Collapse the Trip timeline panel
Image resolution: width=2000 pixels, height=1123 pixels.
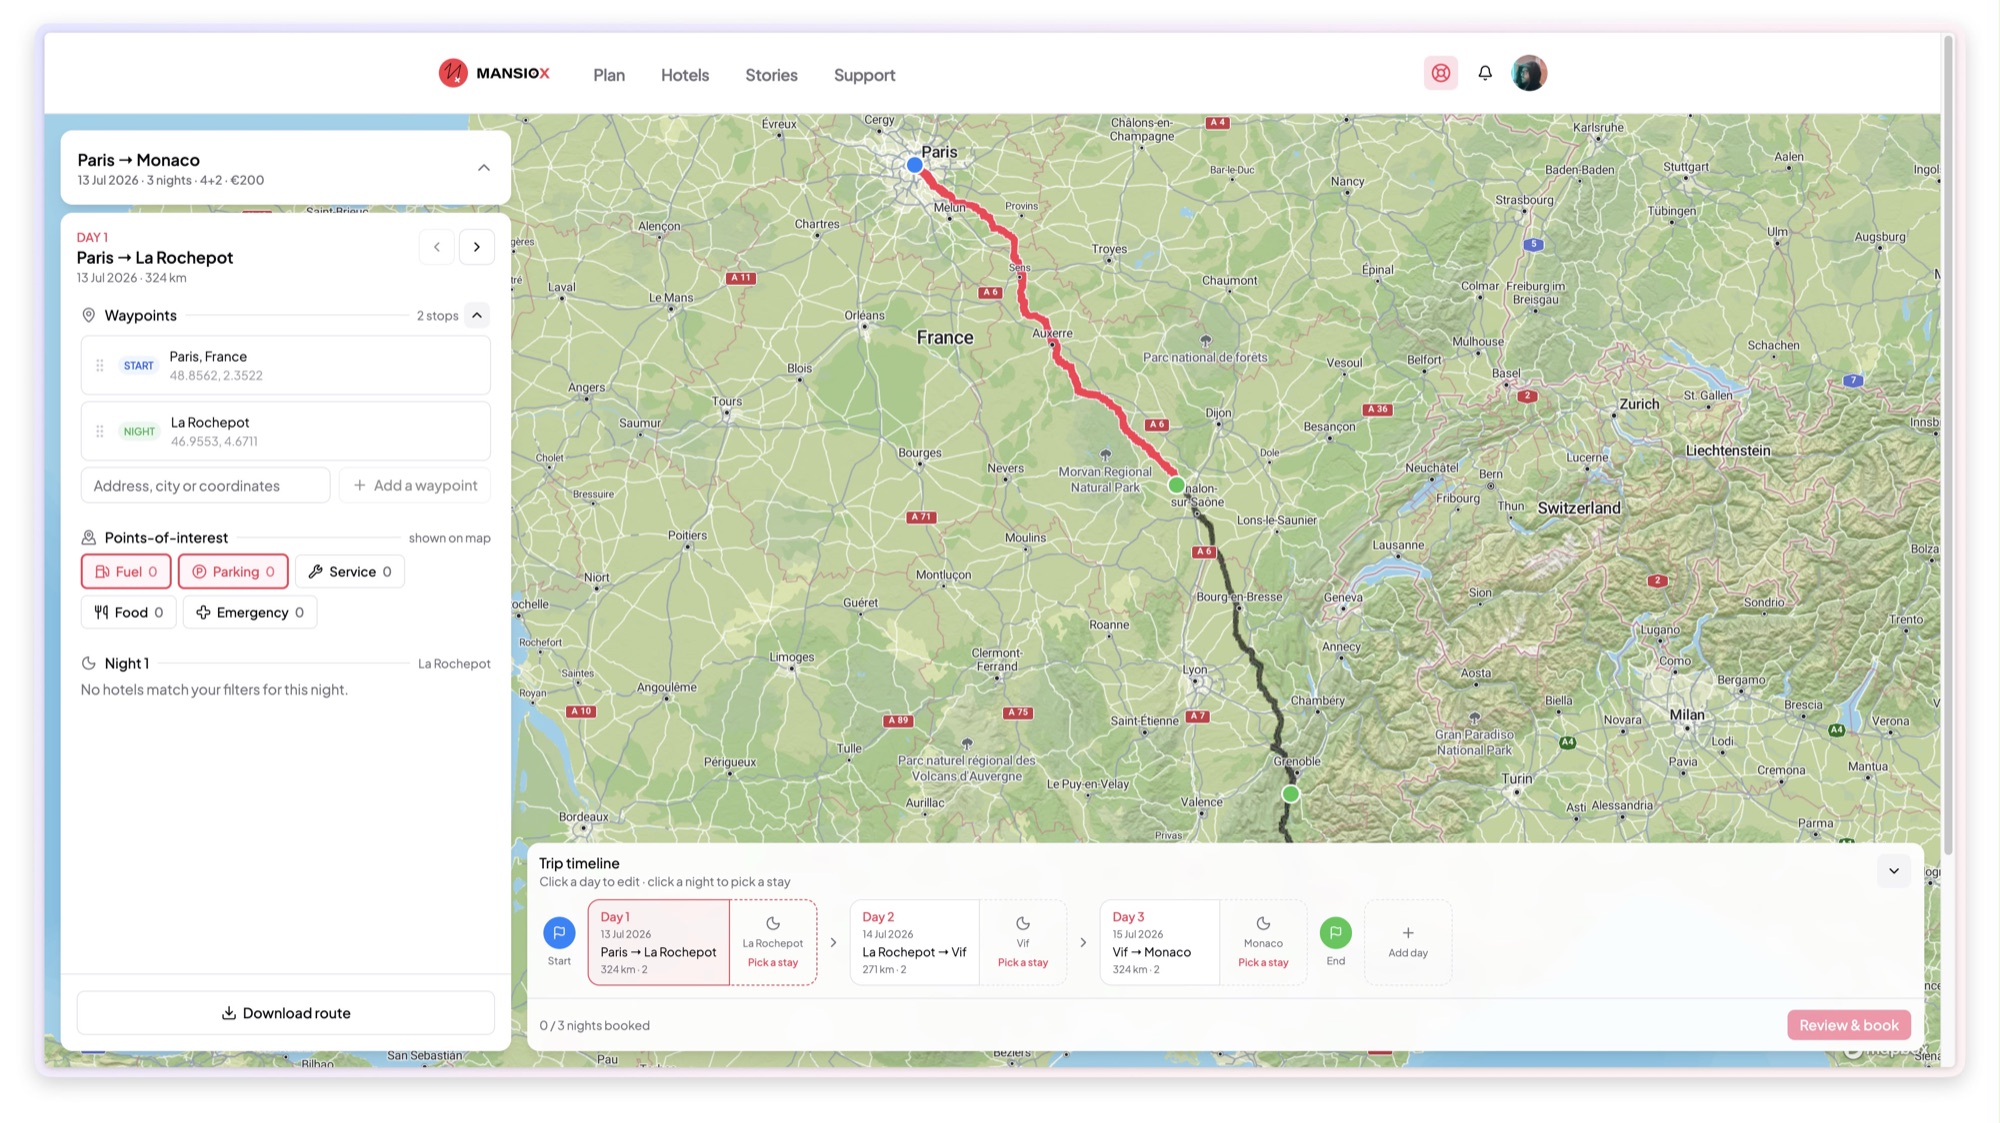1894,871
